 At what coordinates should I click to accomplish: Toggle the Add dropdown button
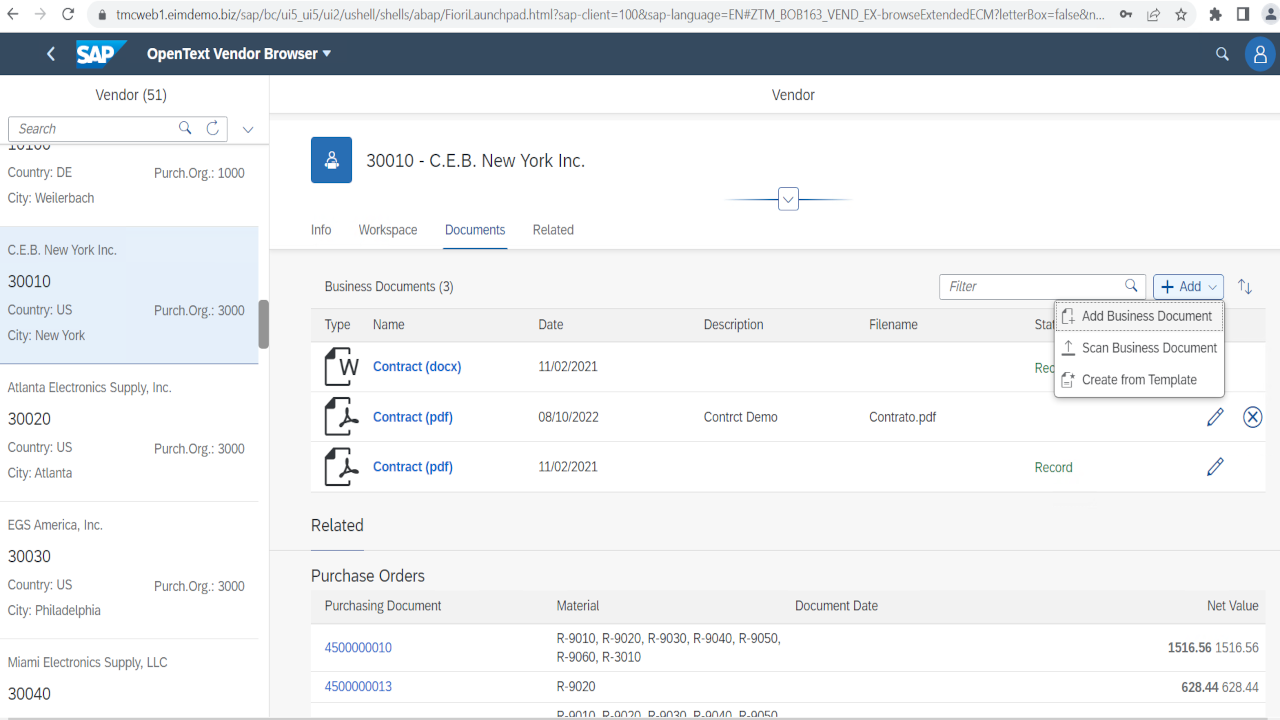click(1188, 287)
